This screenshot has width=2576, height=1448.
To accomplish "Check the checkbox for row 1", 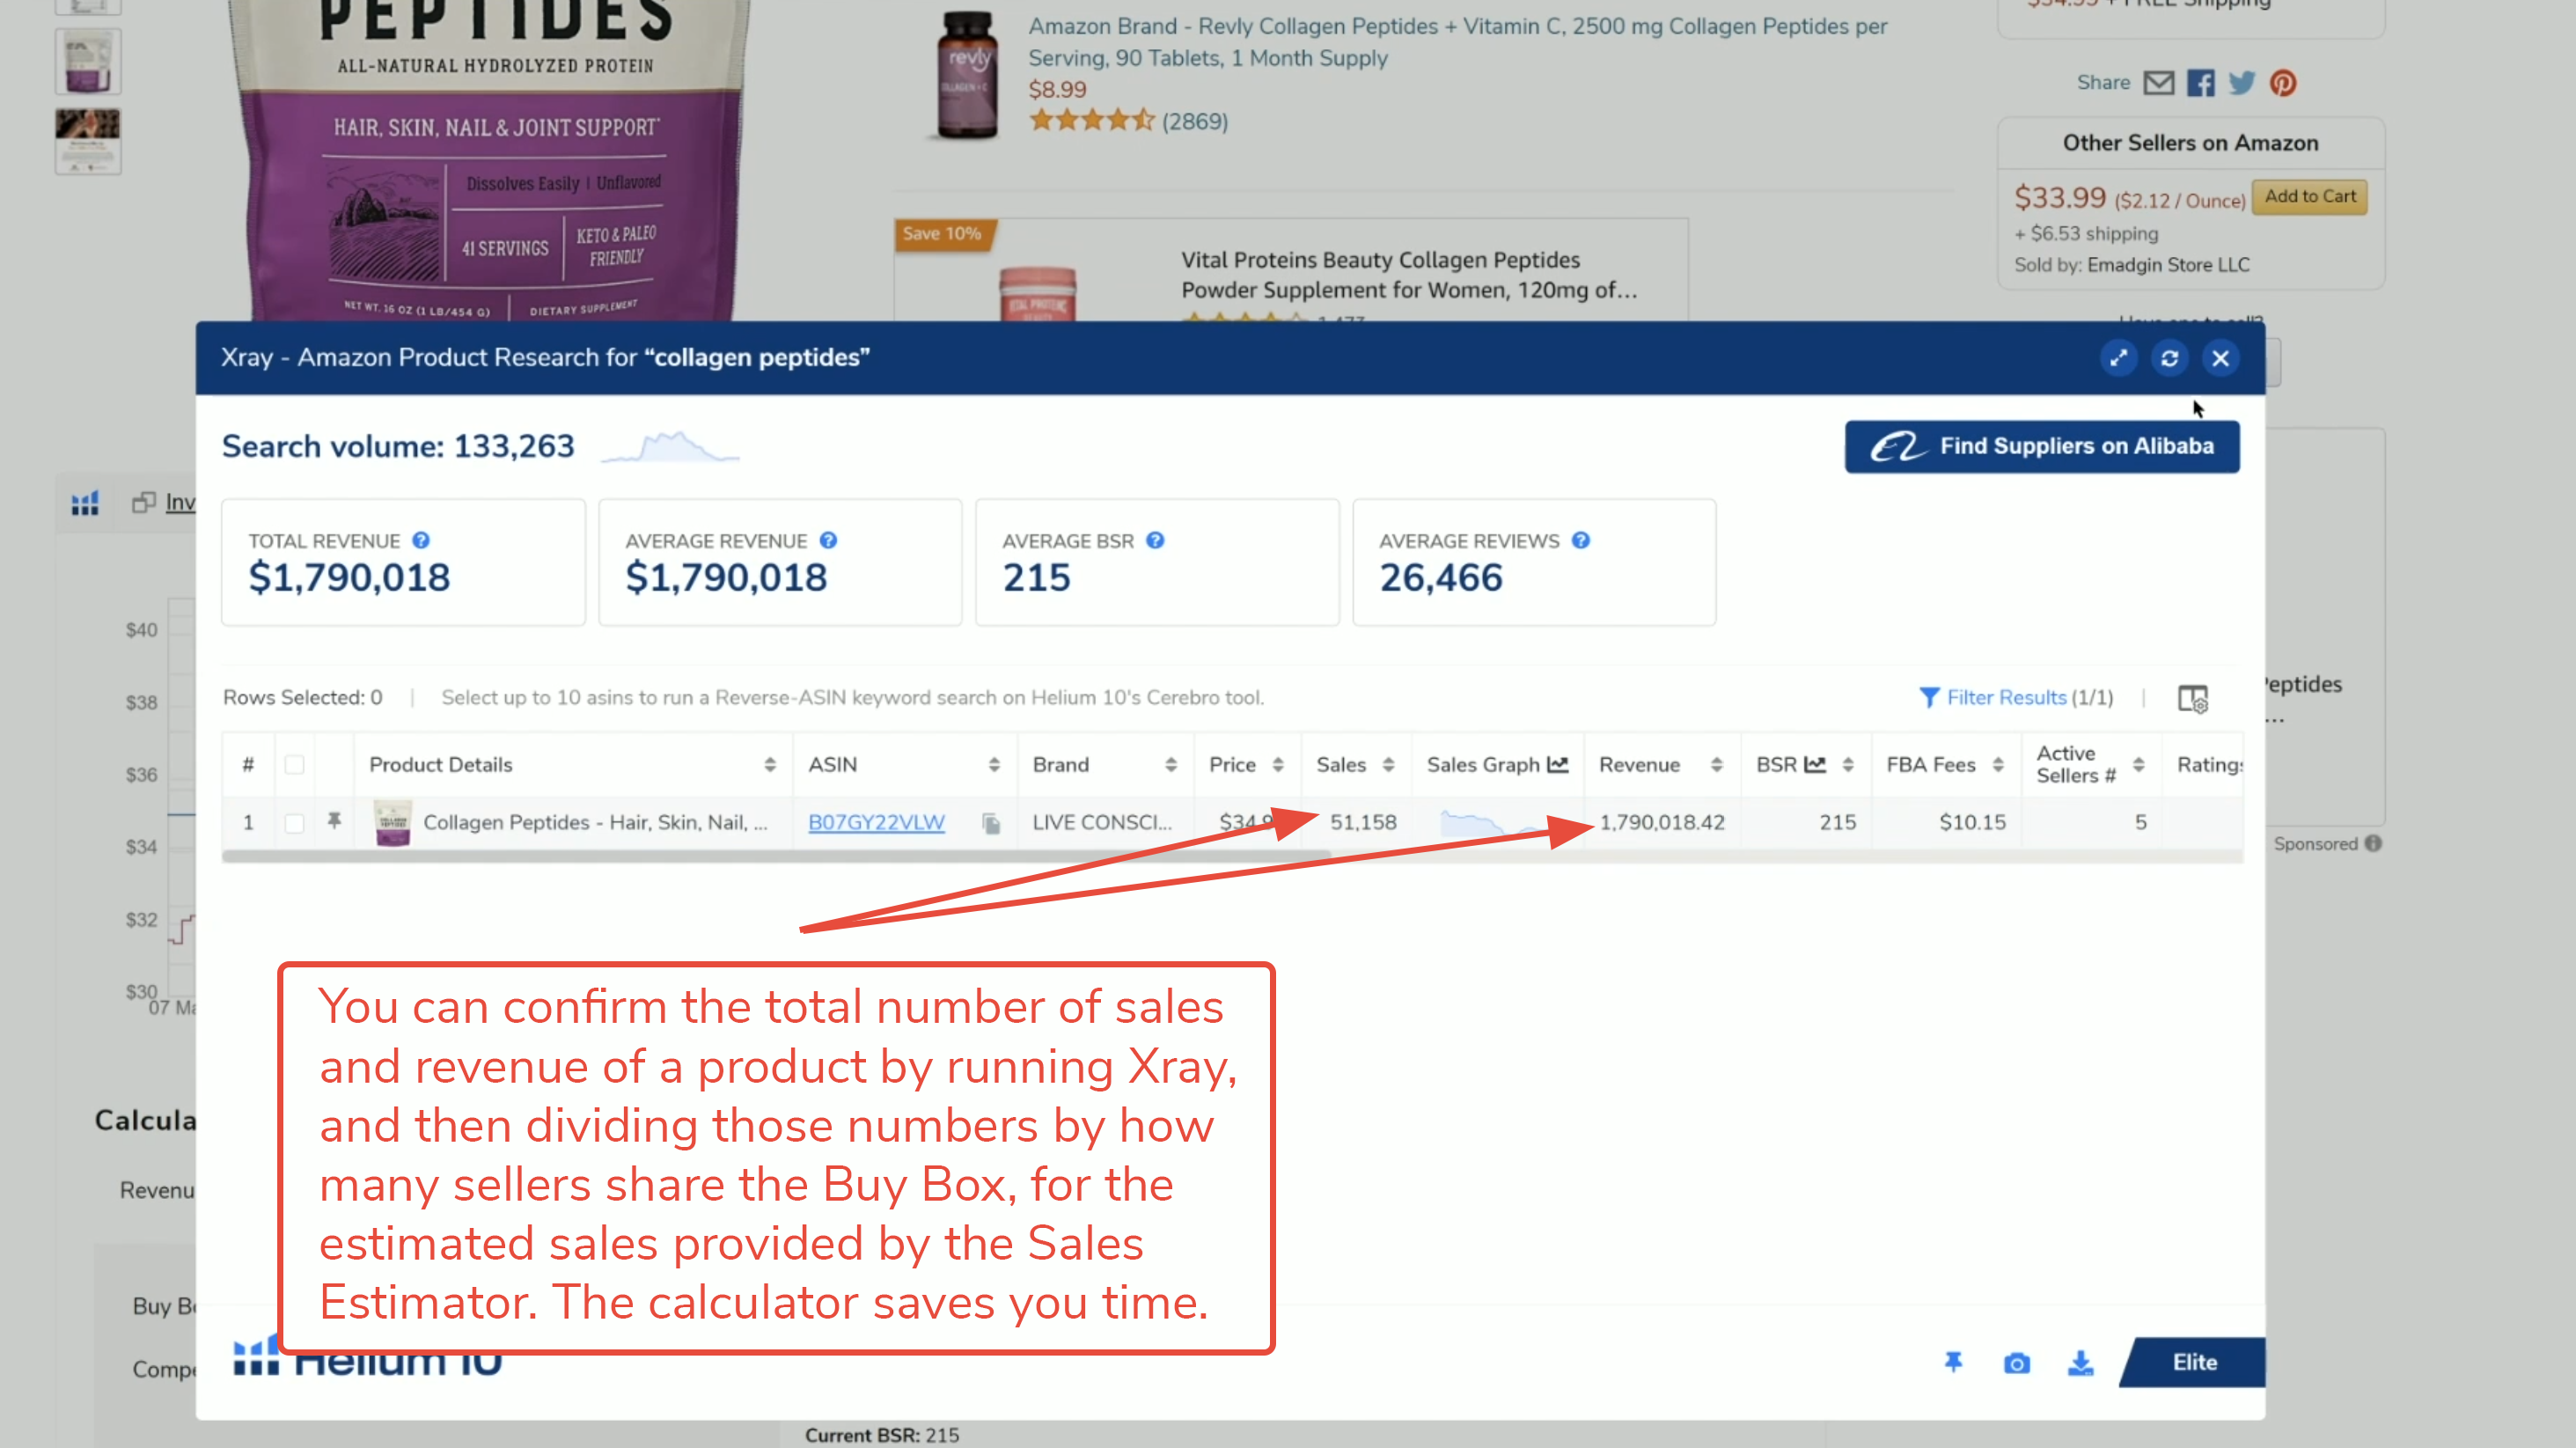I will (294, 823).
